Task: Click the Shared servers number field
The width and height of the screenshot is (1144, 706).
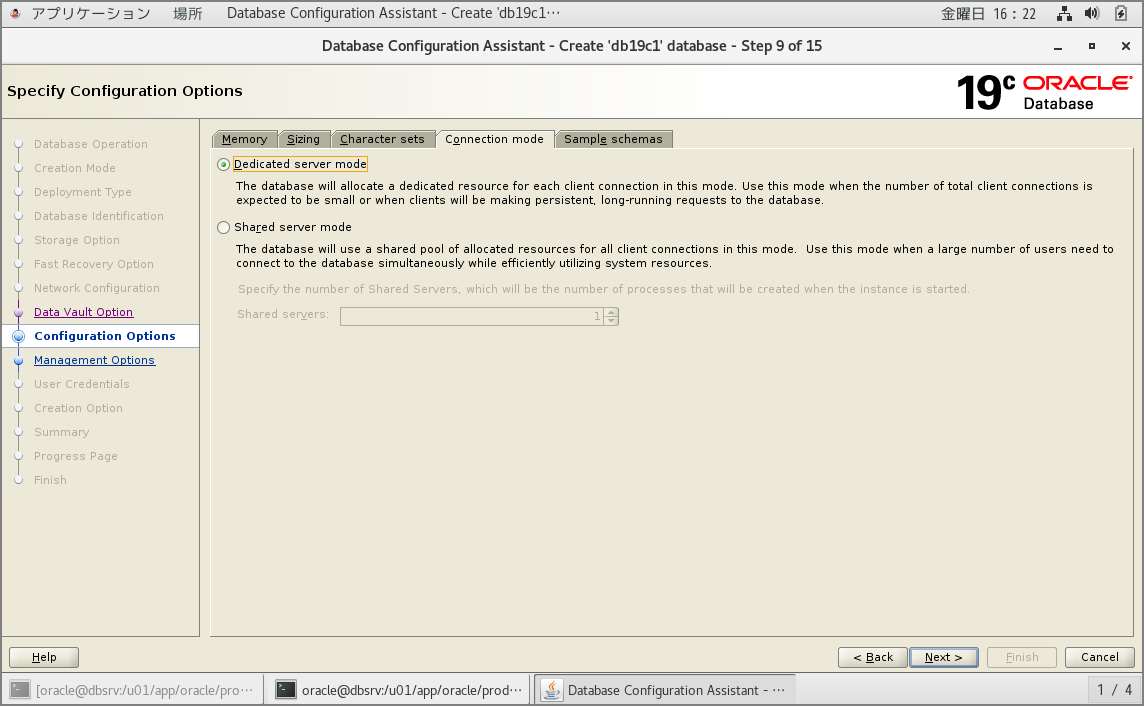Action: point(470,316)
